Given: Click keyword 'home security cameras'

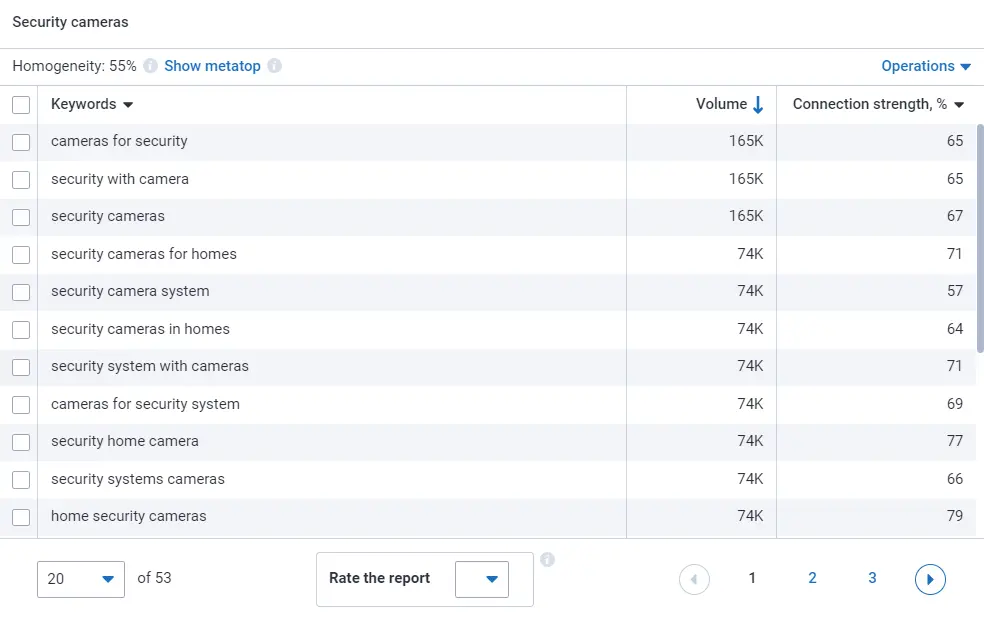Looking at the screenshot, I should [x=129, y=516].
